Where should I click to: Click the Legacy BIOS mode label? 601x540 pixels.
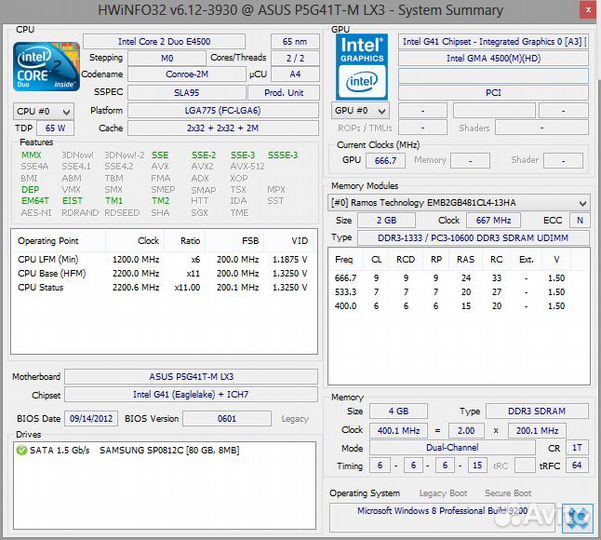295,419
